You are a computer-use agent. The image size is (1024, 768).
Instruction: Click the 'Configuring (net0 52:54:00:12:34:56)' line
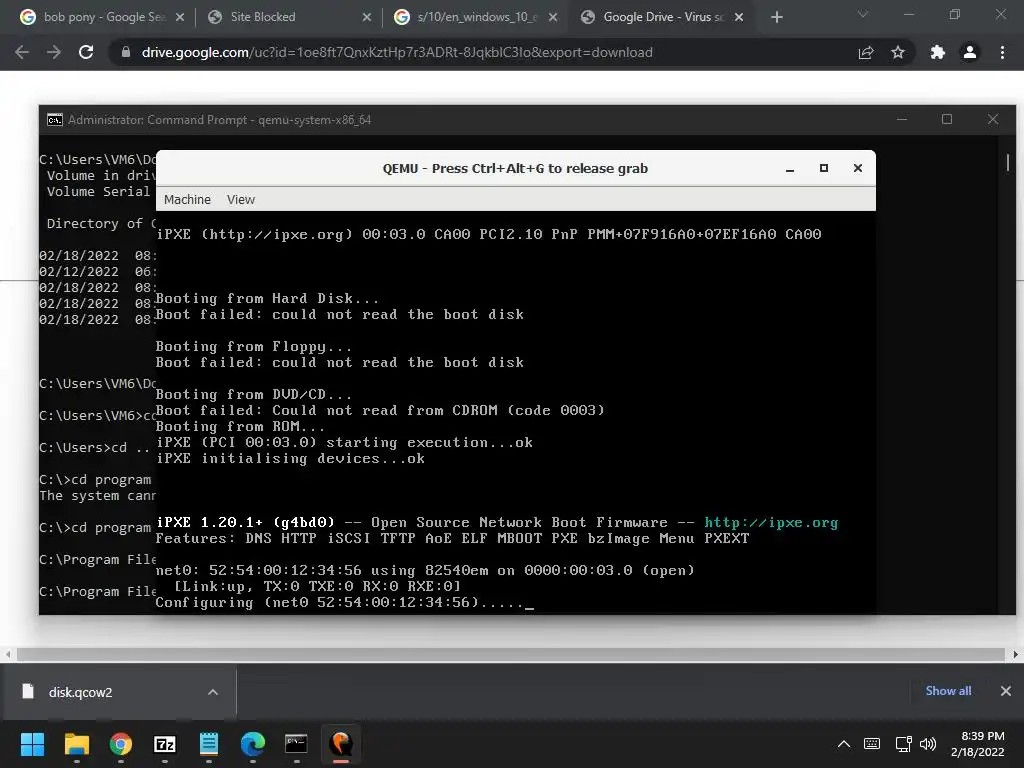[x=344, y=602]
